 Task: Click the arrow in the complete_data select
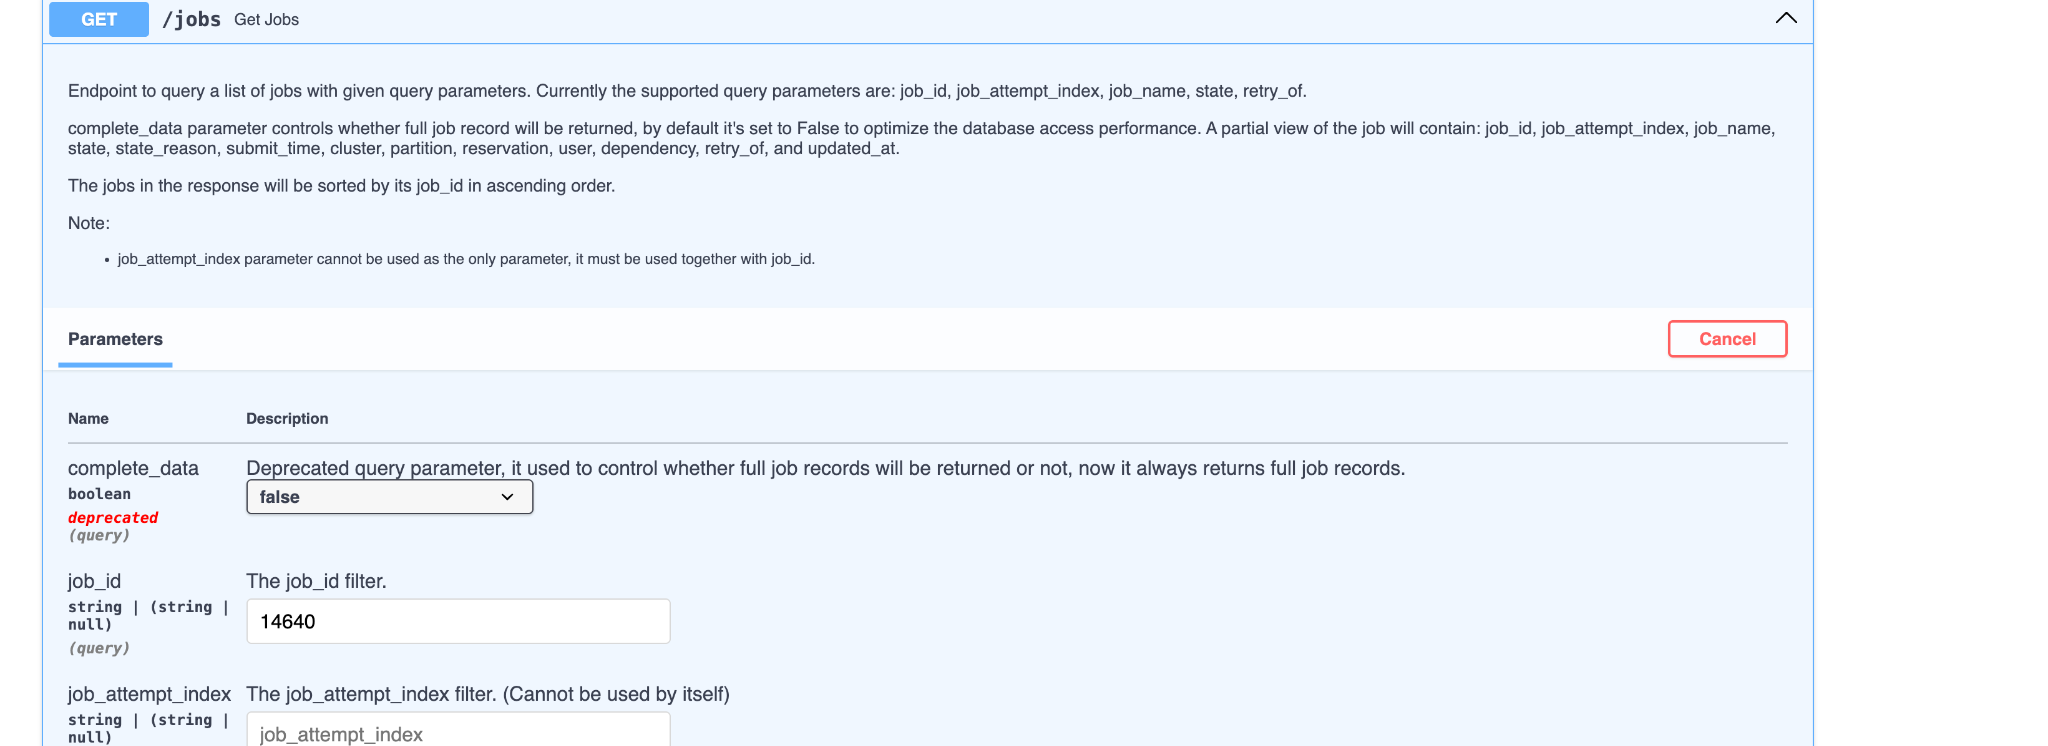tap(507, 497)
